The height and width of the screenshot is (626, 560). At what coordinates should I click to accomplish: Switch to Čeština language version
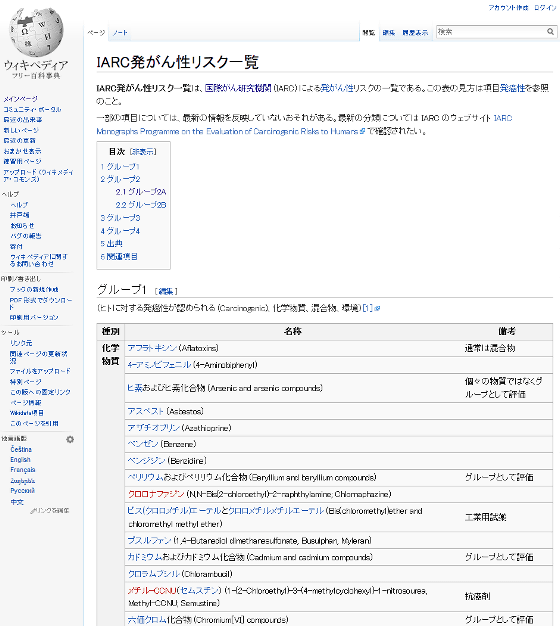coord(21,449)
